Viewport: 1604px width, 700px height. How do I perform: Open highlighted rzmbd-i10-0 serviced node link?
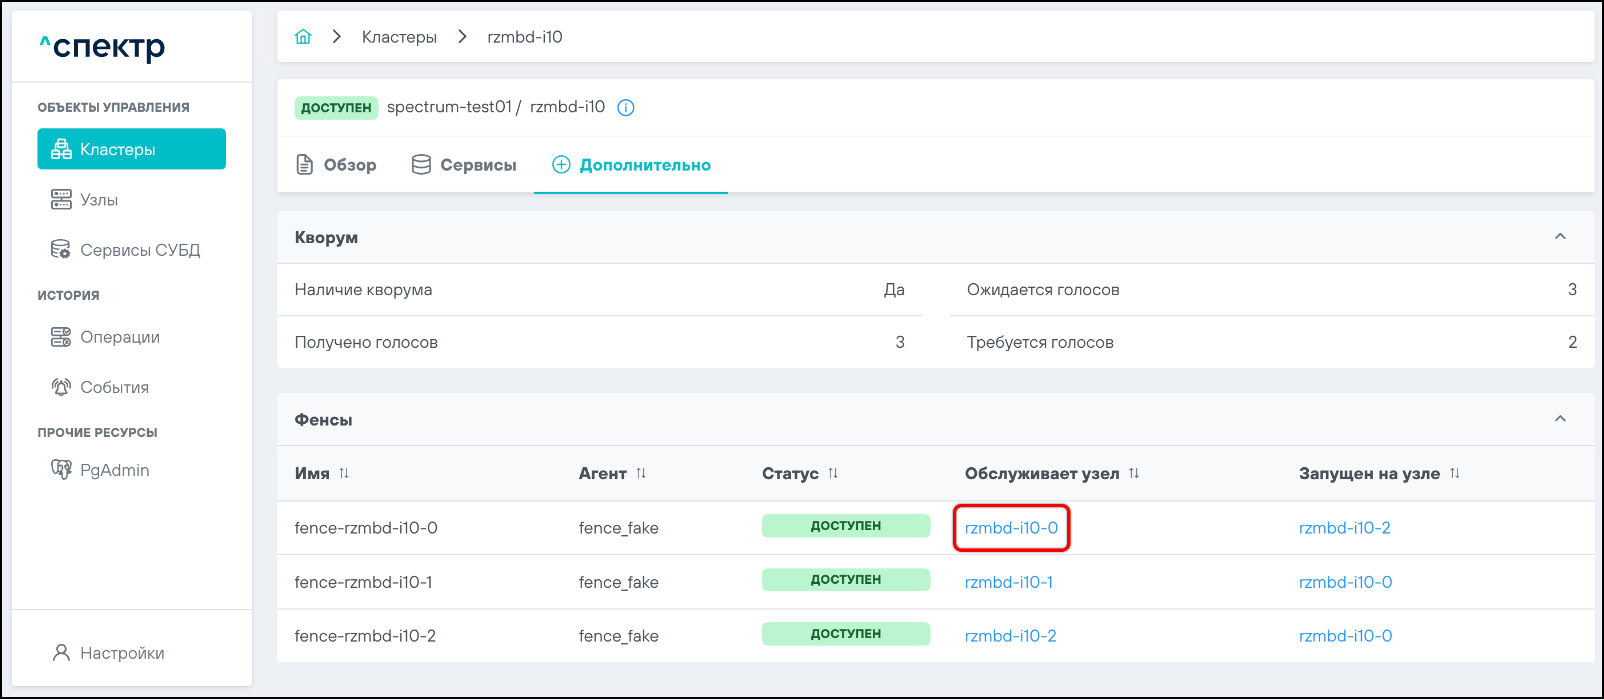[x=1011, y=528]
